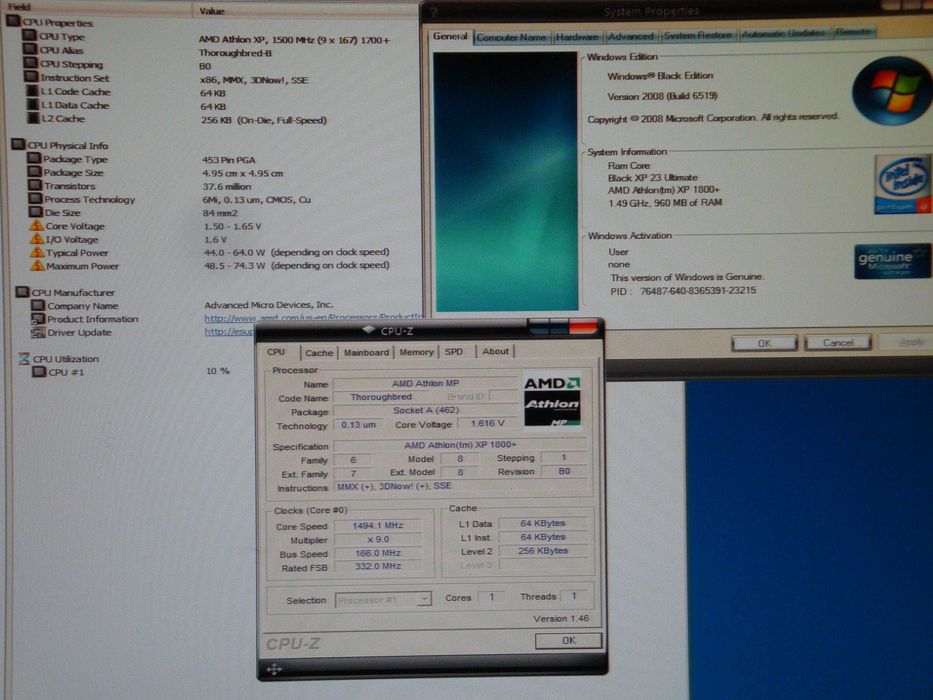Select the CPU Physical Info section header
Image resolution: width=933 pixels, height=700 pixels.
click(67, 145)
